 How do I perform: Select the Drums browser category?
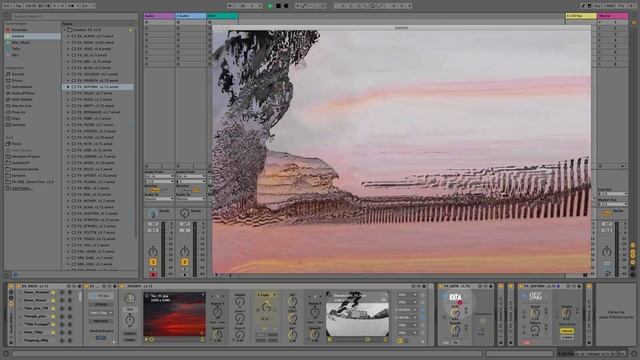coord(17,80)
